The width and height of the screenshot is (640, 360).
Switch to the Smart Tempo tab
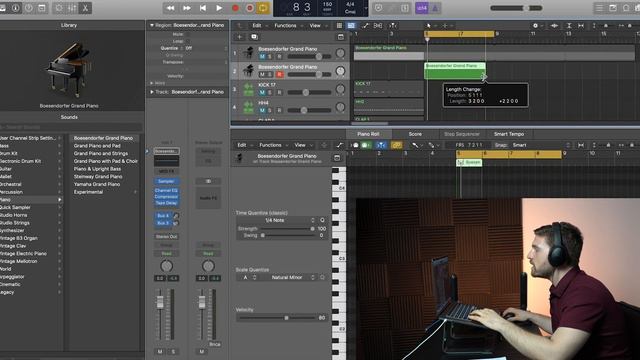point(509,134)
